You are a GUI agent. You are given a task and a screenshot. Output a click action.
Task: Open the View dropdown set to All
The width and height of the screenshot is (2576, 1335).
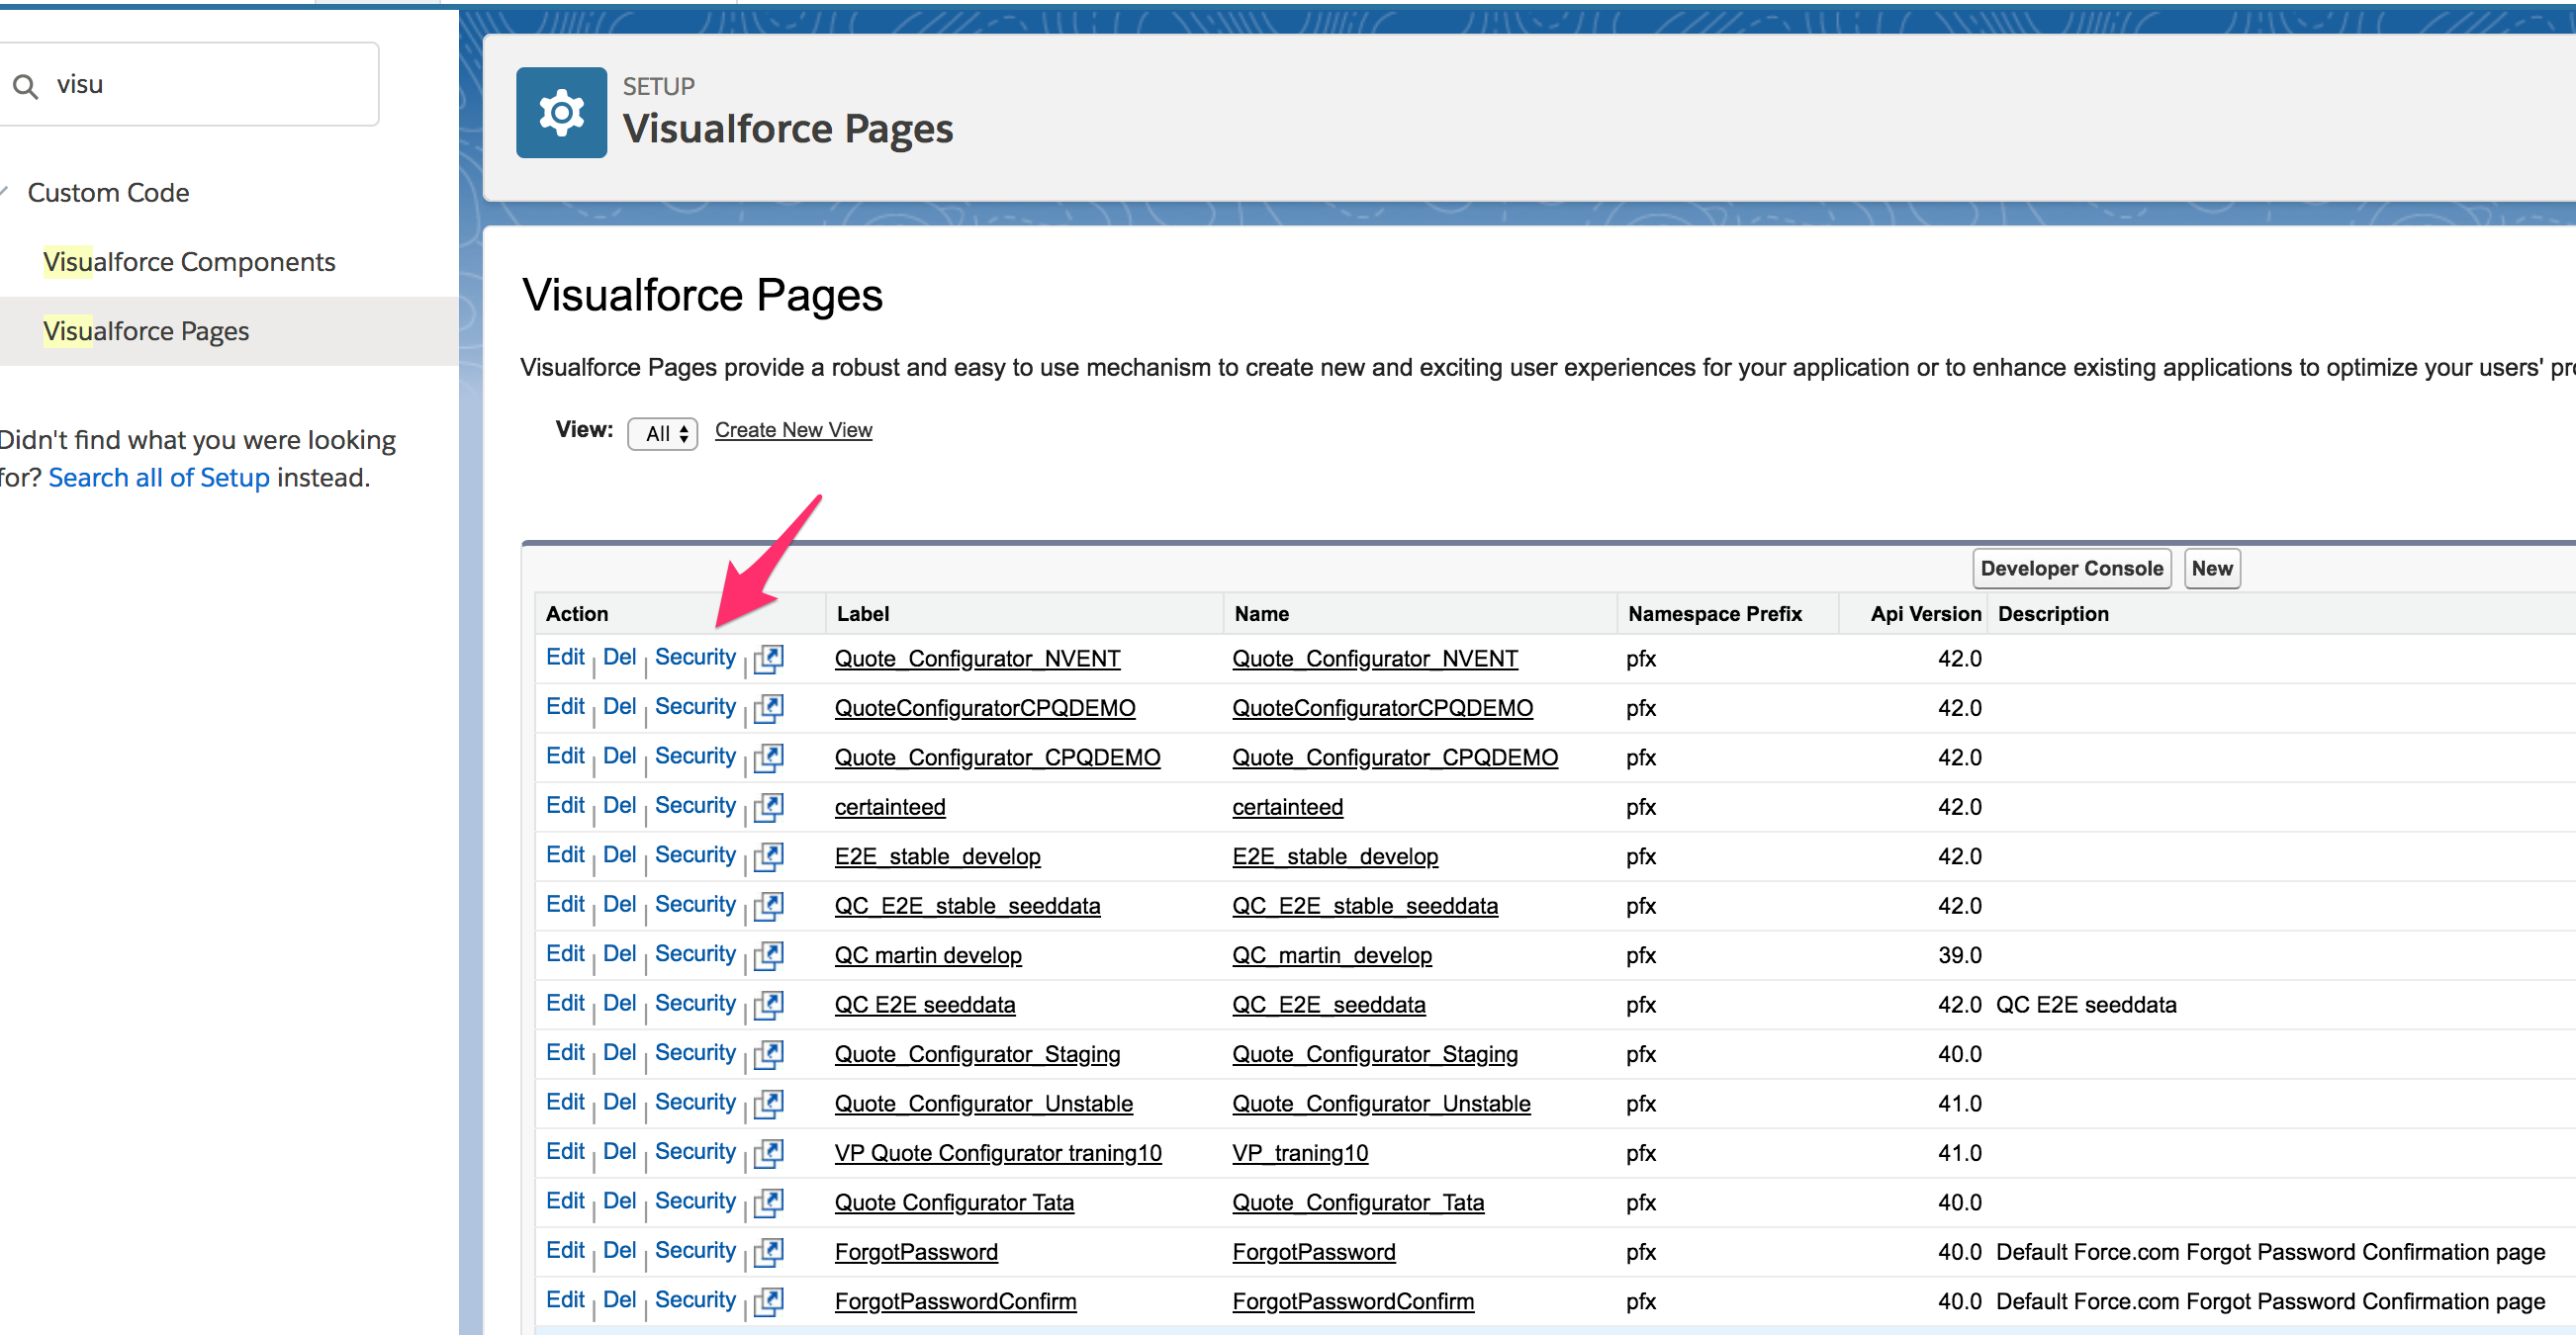(x=662, y=433)
